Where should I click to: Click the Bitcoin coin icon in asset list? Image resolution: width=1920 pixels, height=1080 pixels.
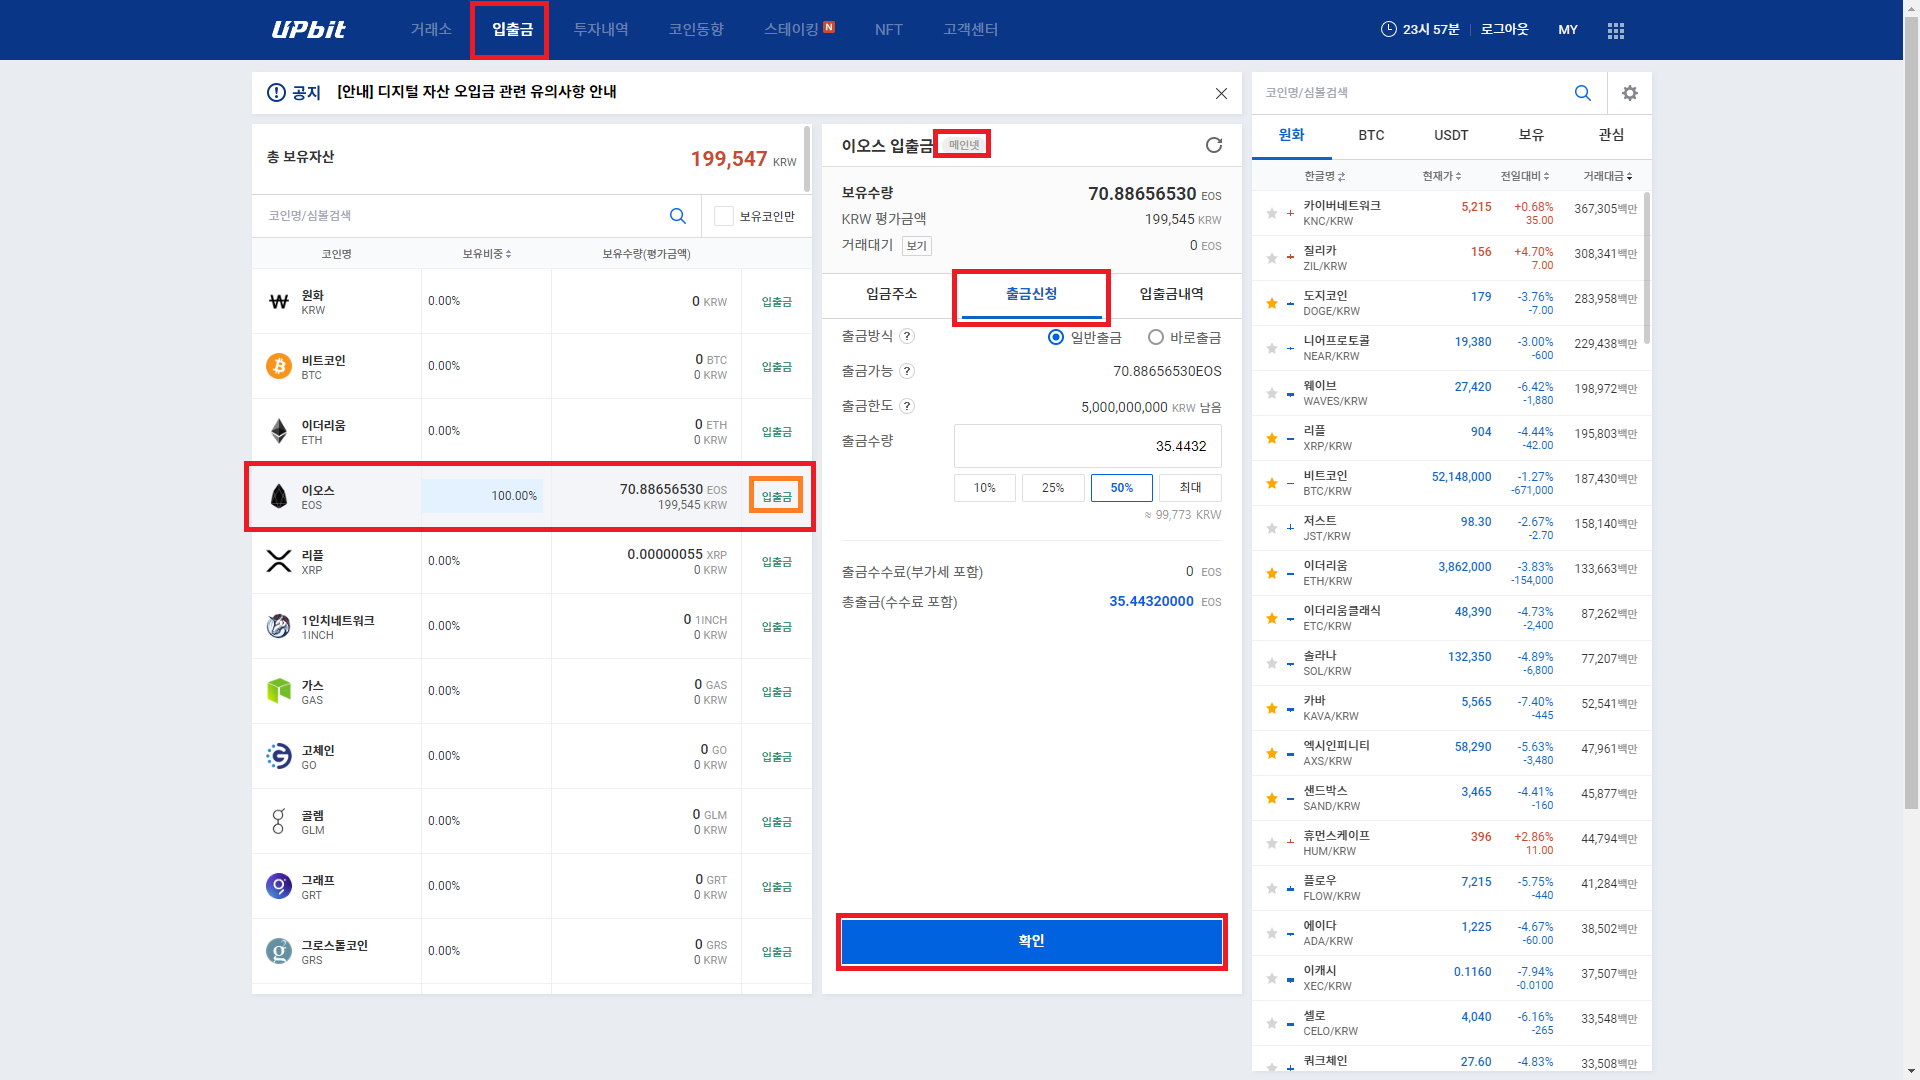click(x=279, y=366)
